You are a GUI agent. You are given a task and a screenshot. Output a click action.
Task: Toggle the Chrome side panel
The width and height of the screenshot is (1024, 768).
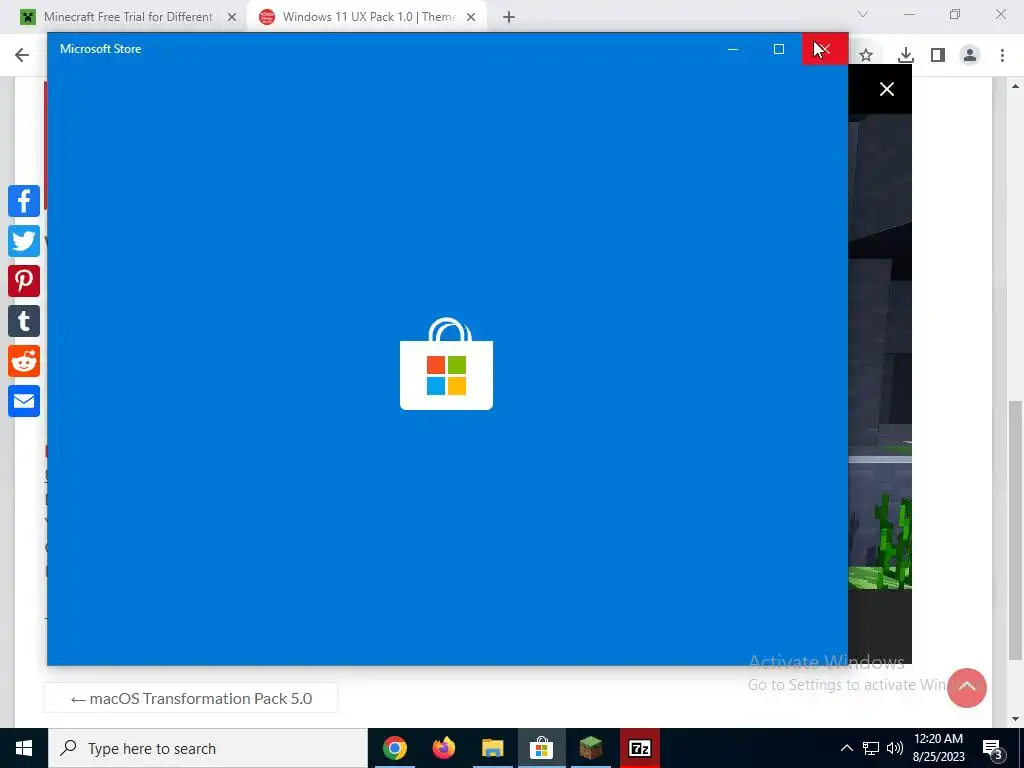tap(938, 56)
